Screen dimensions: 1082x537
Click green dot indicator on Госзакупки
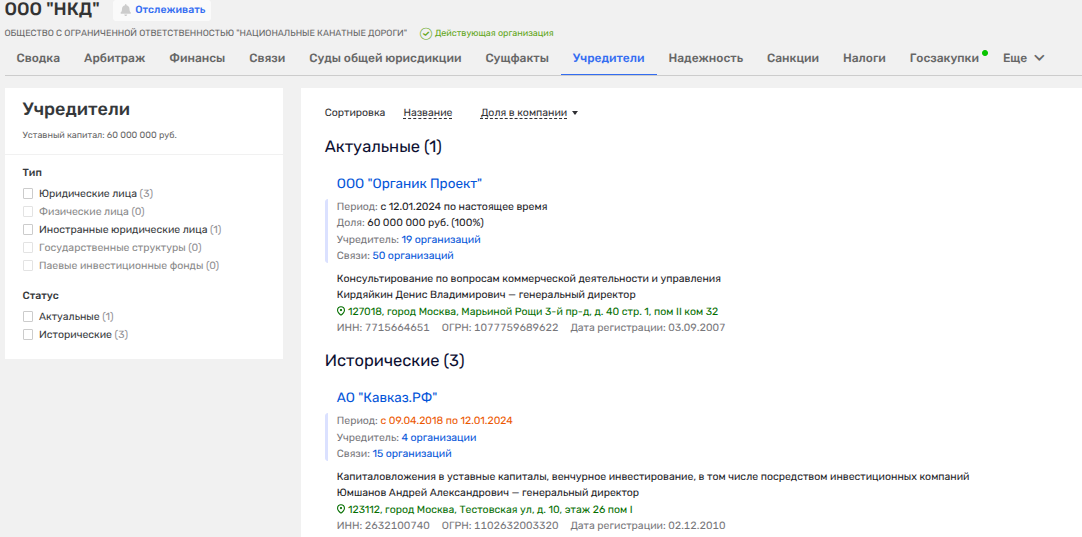(x=985, y=52)
